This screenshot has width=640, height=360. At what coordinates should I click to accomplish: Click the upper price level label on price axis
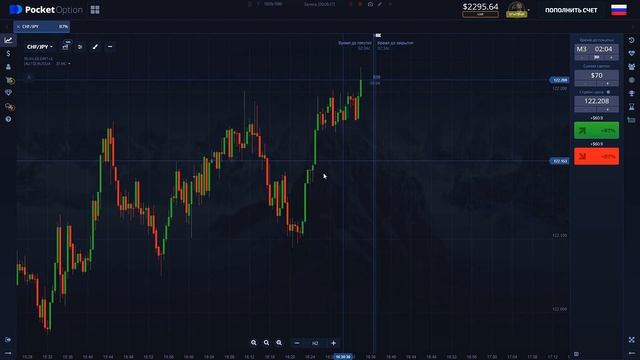click(x=559, y=80)
